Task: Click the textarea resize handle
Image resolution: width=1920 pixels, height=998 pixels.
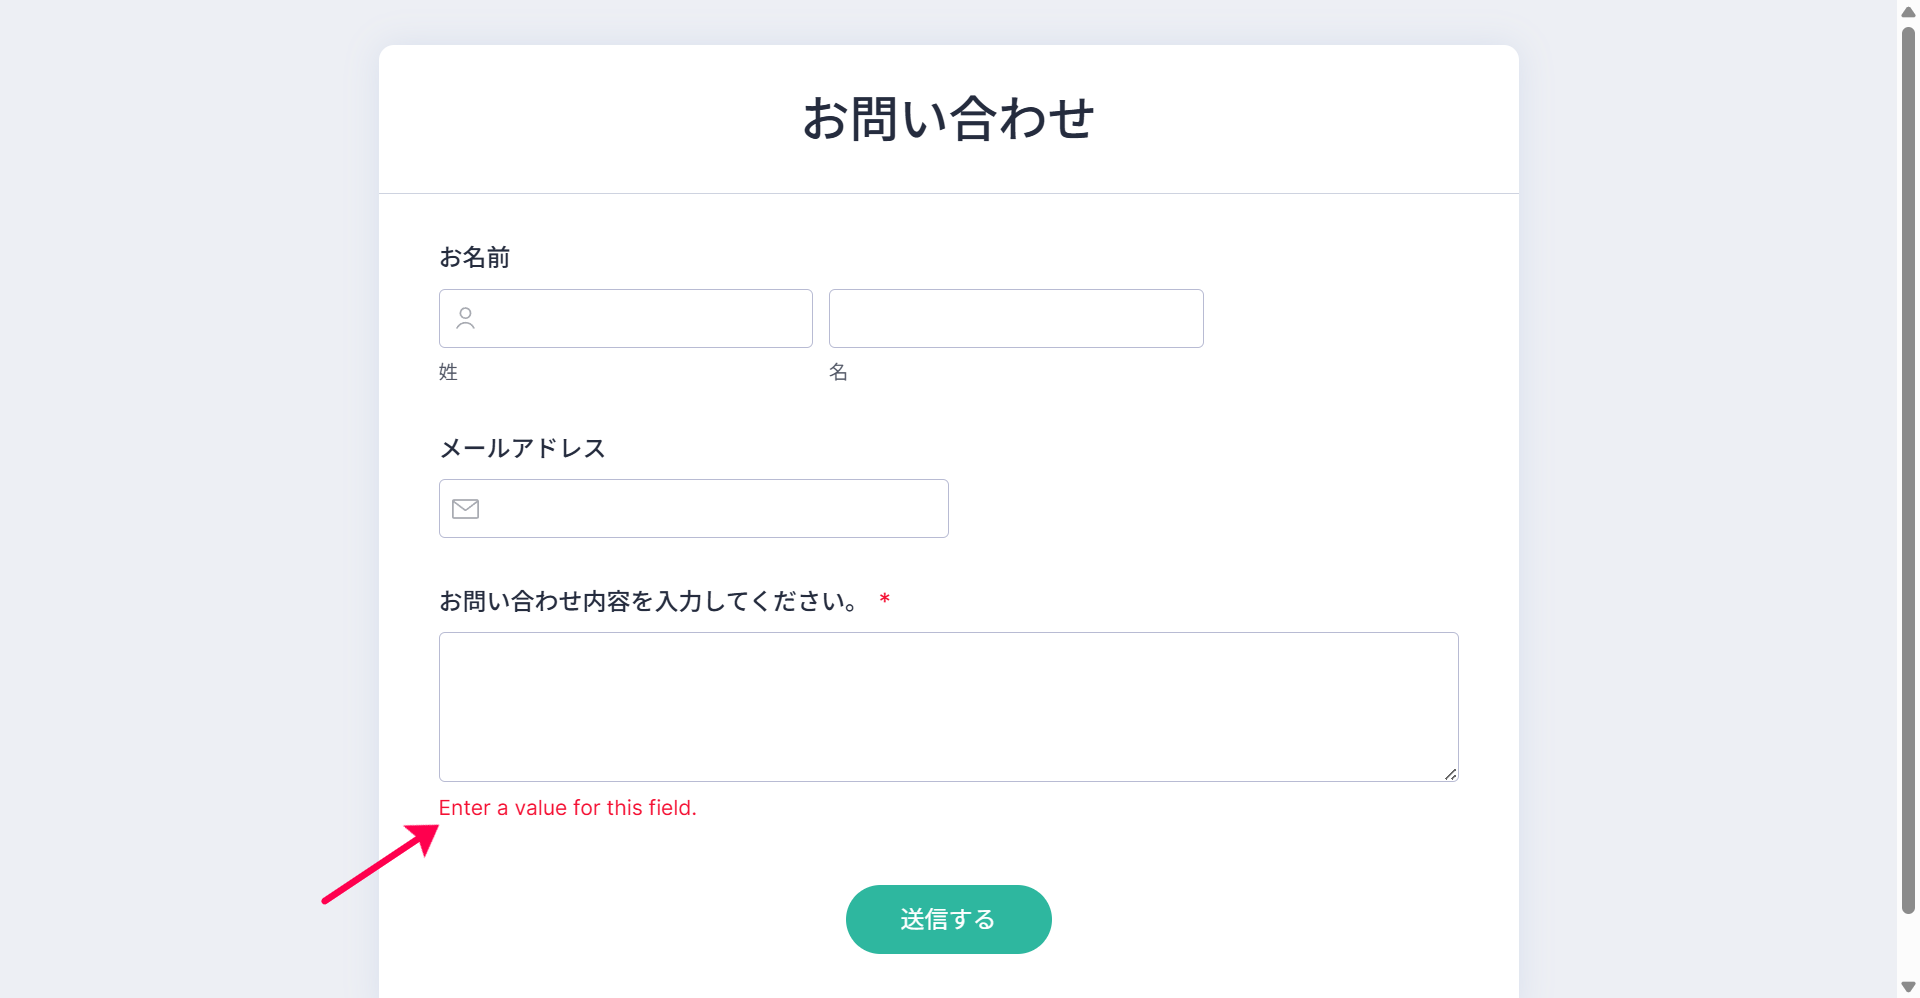Action: click(1450, 774)
